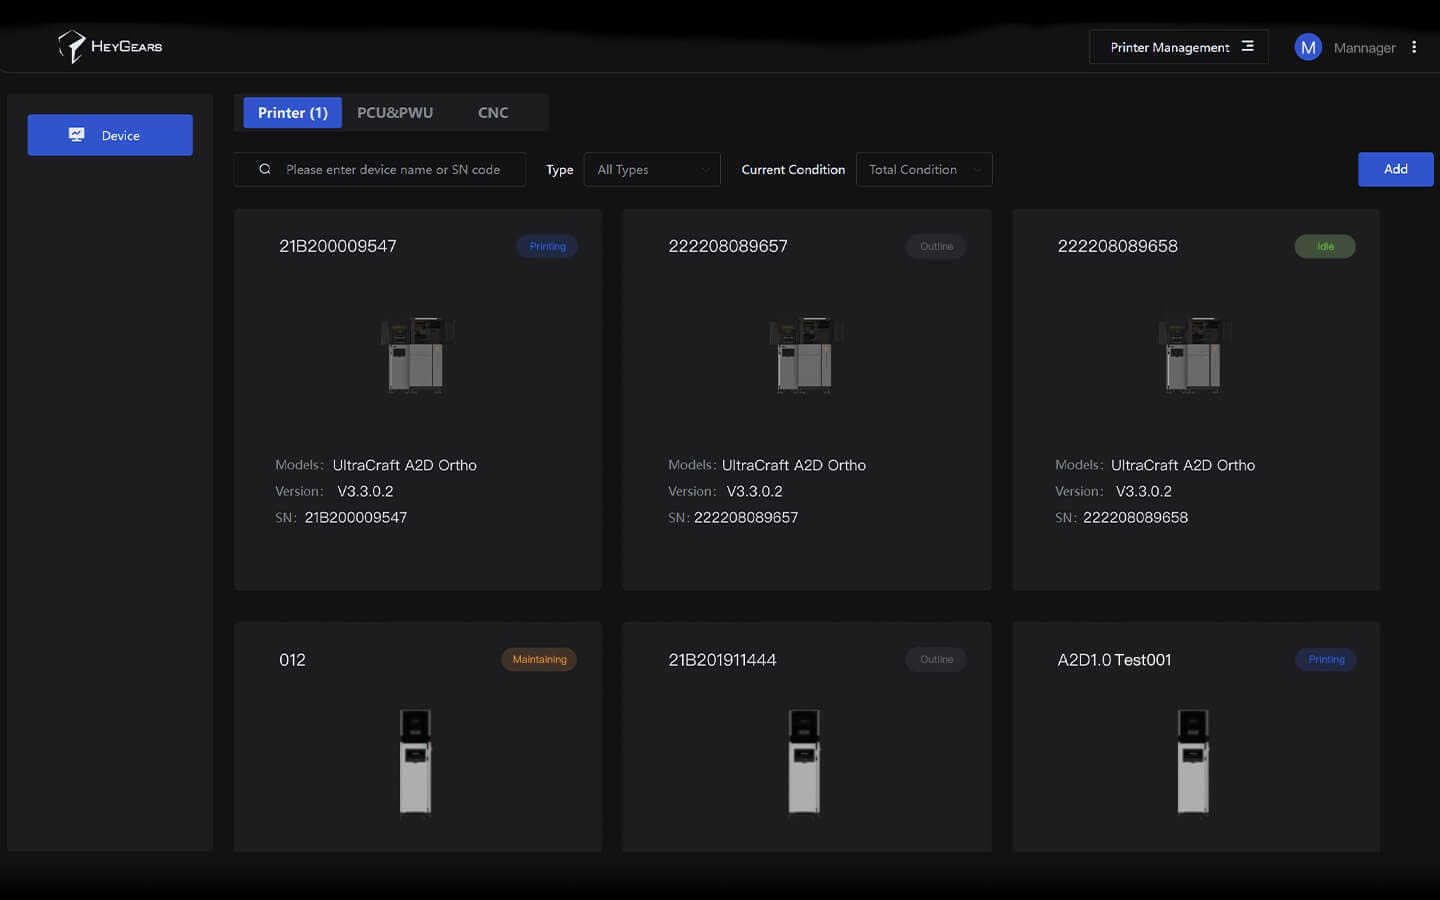Click the Printing status badge on 21B200009547
Viewport: 1440px width, 900px height.
point(547,247)
